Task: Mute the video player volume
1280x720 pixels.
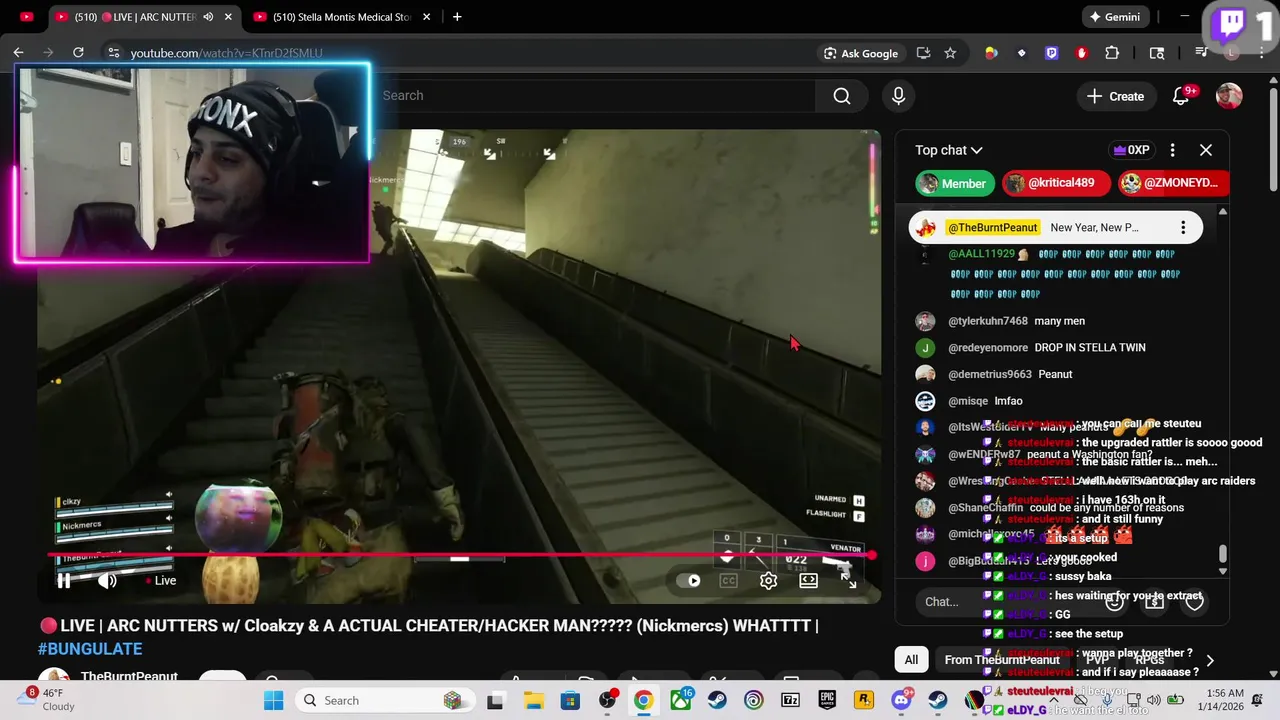Action: pos(107,580)
